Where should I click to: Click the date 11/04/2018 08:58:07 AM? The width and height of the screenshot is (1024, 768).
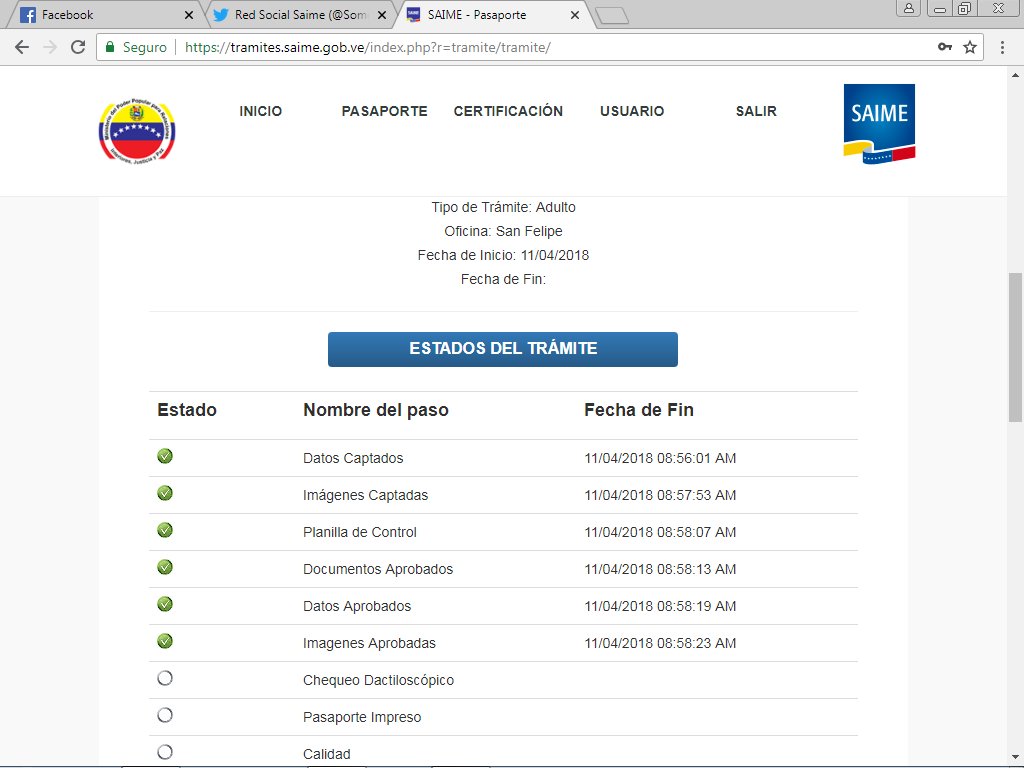point(660,532)
